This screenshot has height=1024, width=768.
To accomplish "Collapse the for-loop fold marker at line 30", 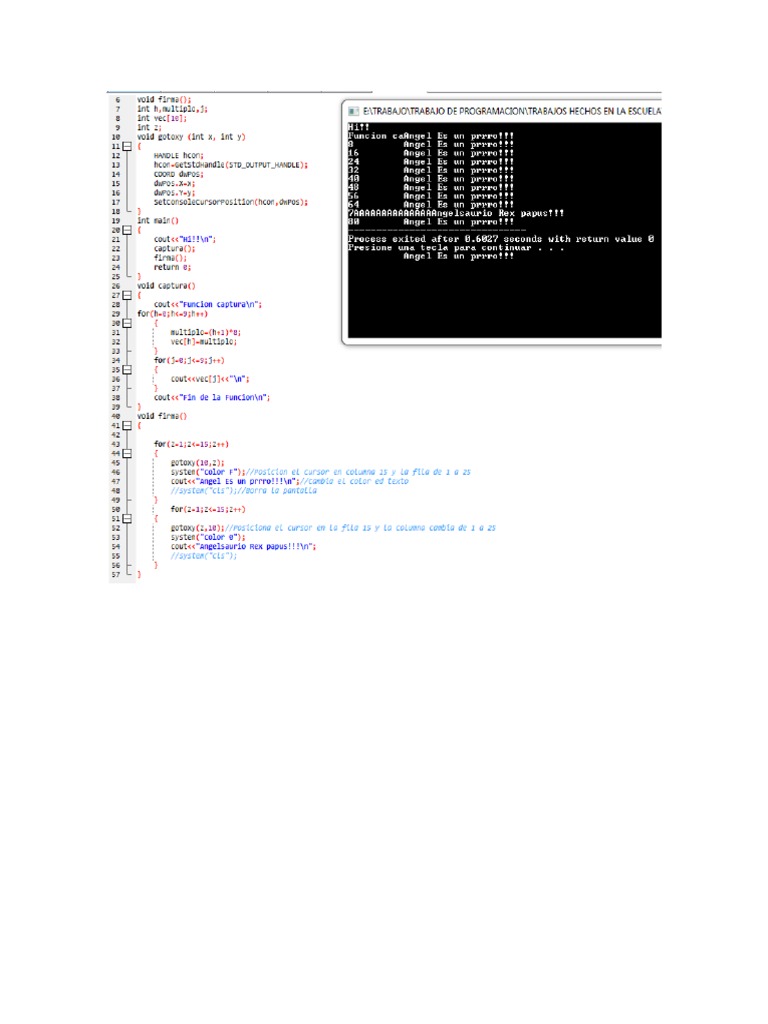I will (127, 323).
